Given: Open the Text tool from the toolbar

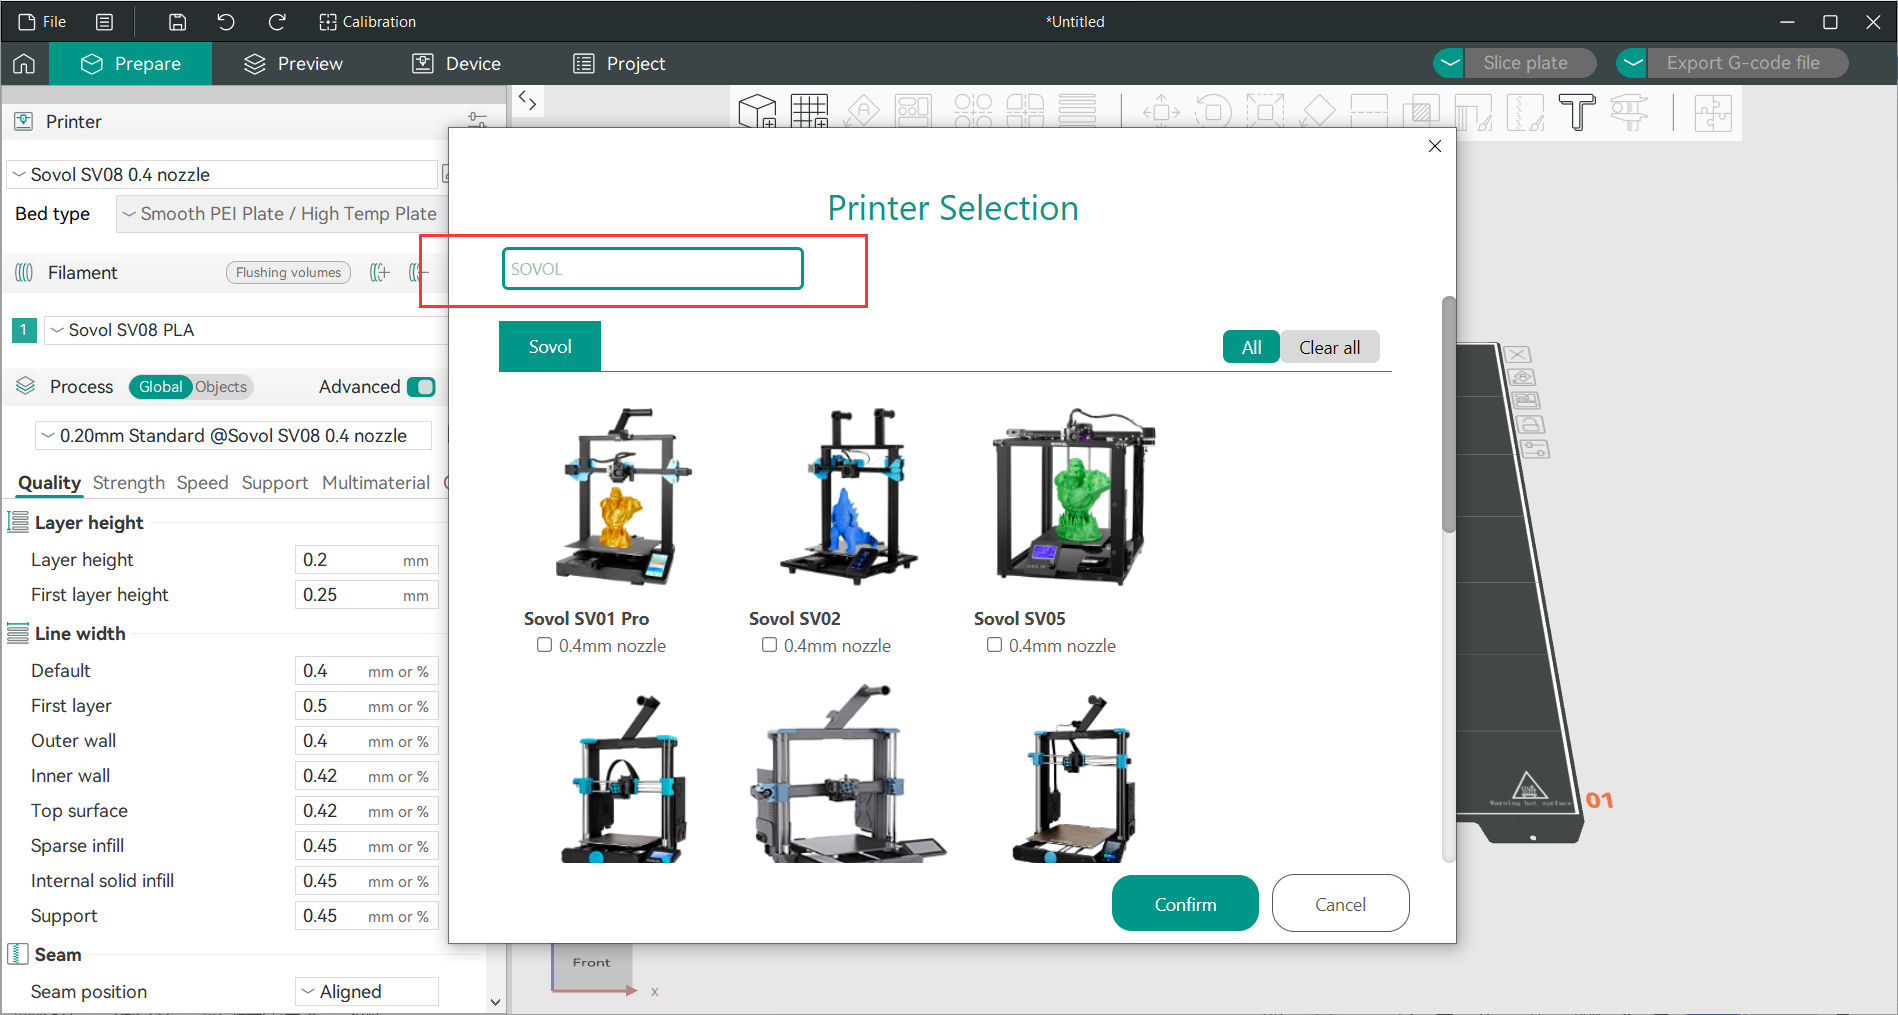Looking at the screenshot, I should point(1577,111).
